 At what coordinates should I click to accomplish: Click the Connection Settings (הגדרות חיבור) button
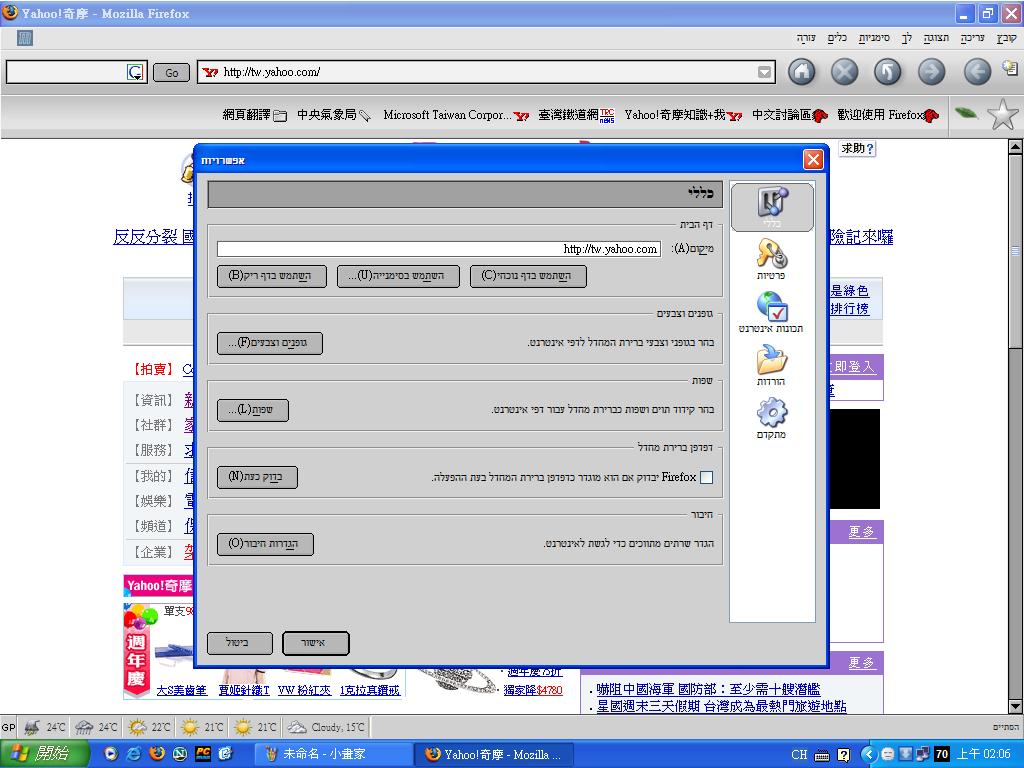pos(265,544)
